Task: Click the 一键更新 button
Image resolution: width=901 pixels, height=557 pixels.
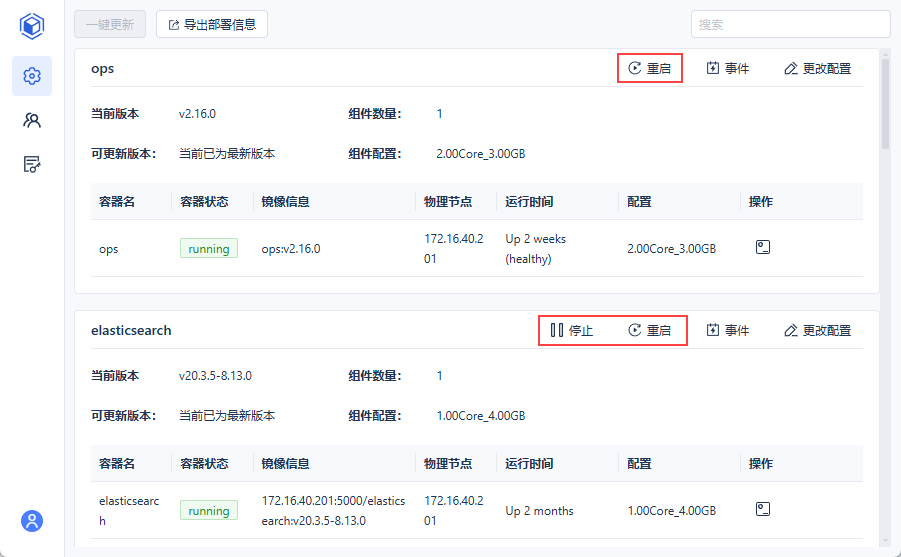Action: point(110,24)
